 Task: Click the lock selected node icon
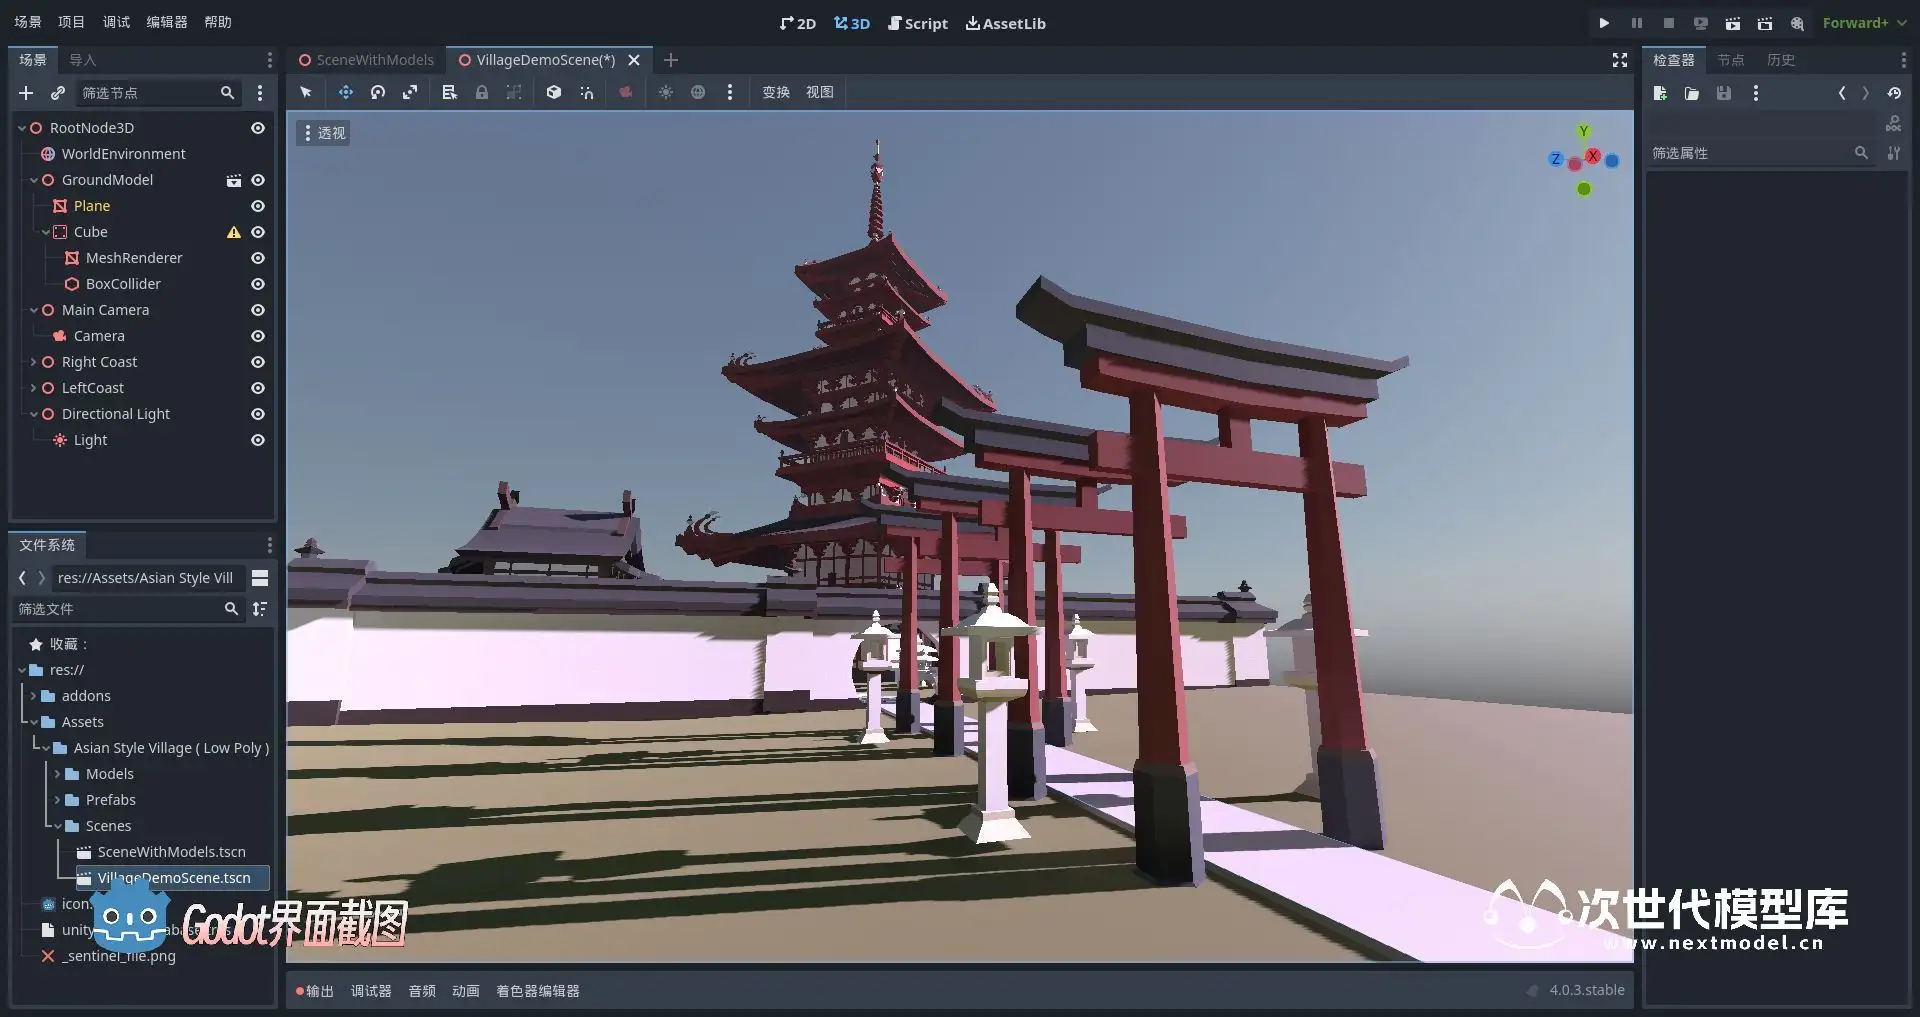pos(482,92)
